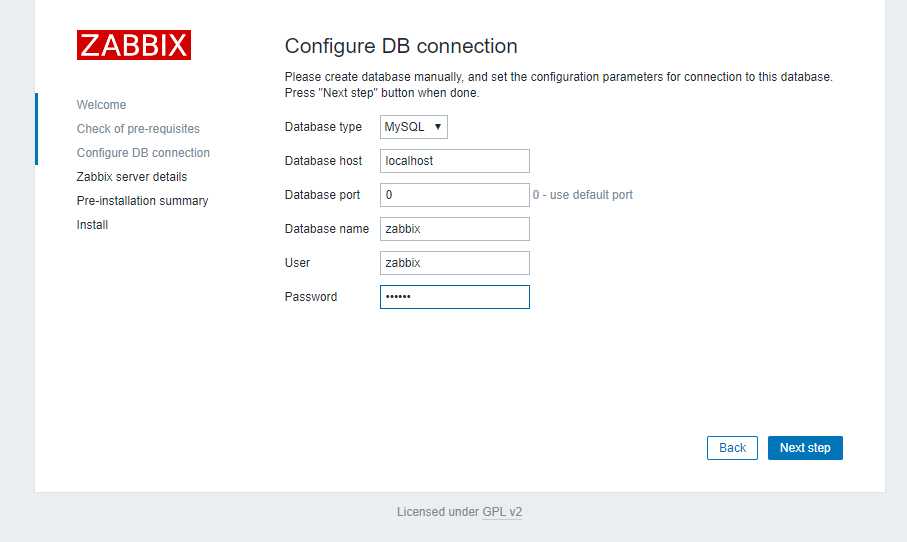Focus the Database host input field
The width and height of the screenshot is (907, 542).
[x=454, y=161]
